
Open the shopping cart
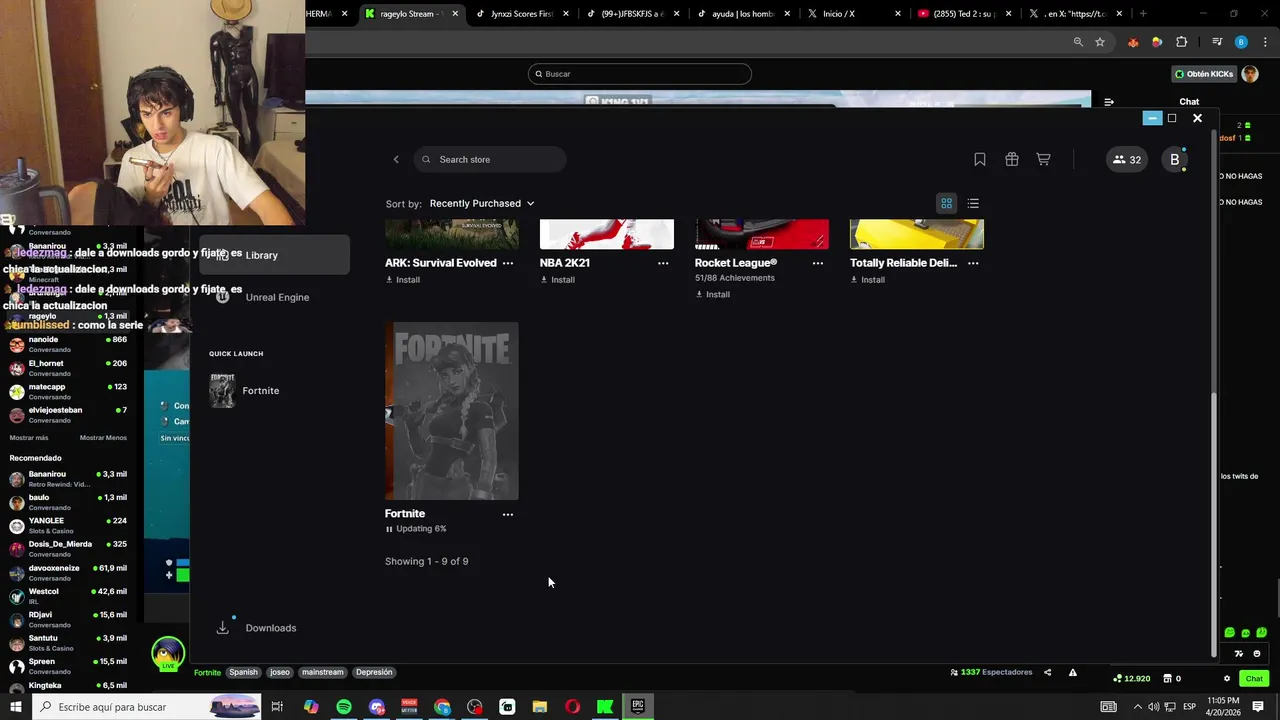tap(1043, 160)
